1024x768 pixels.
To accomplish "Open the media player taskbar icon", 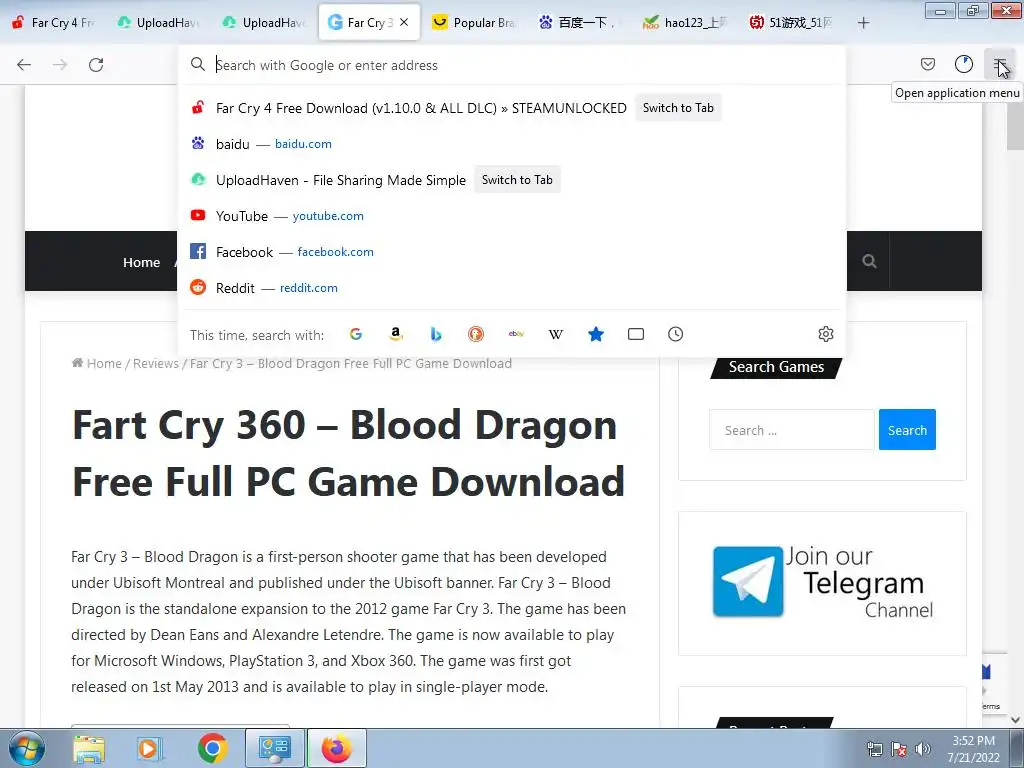I will coord(149,748).
